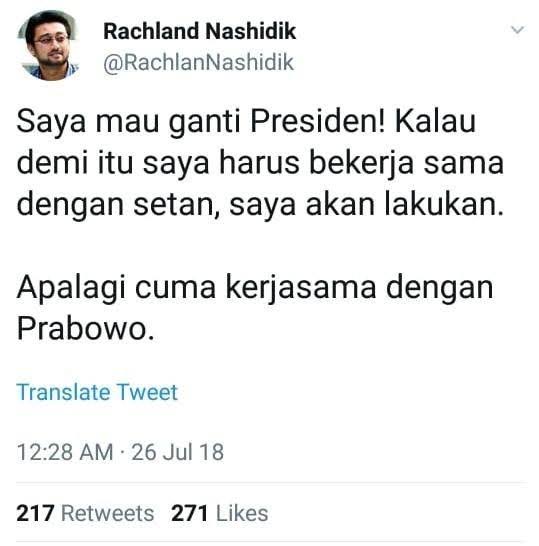Click the word 'Prabowo.' in the tweet

coord(85,329)
